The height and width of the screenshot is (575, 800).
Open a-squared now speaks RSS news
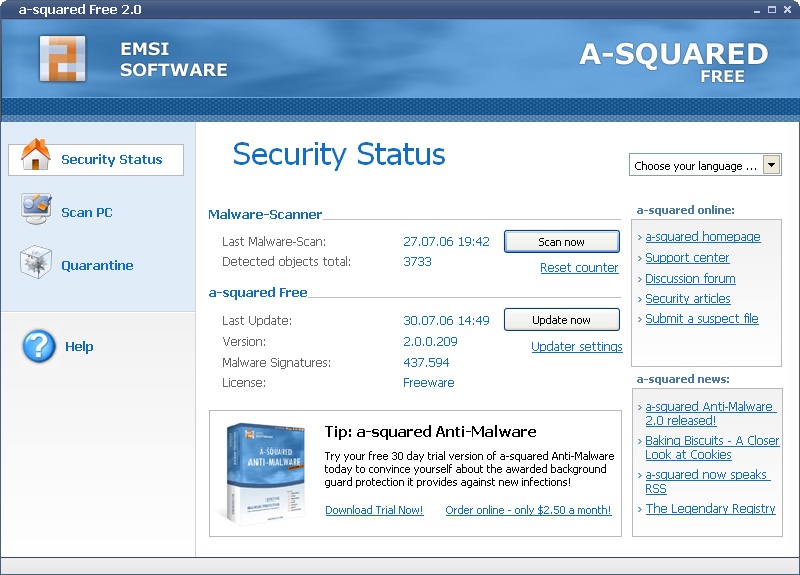coord(707,482)
